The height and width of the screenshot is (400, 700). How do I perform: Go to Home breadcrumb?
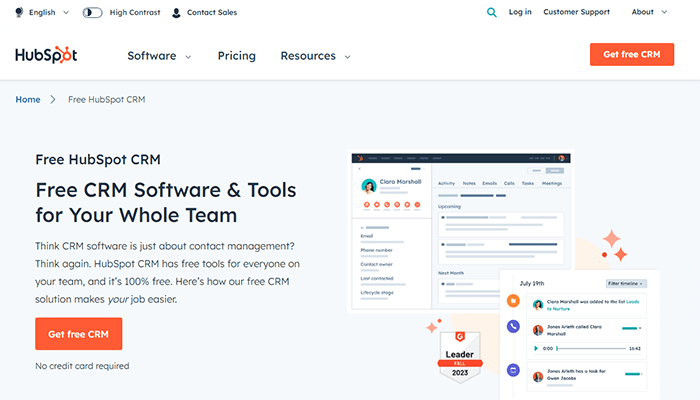tap(28, 100)
